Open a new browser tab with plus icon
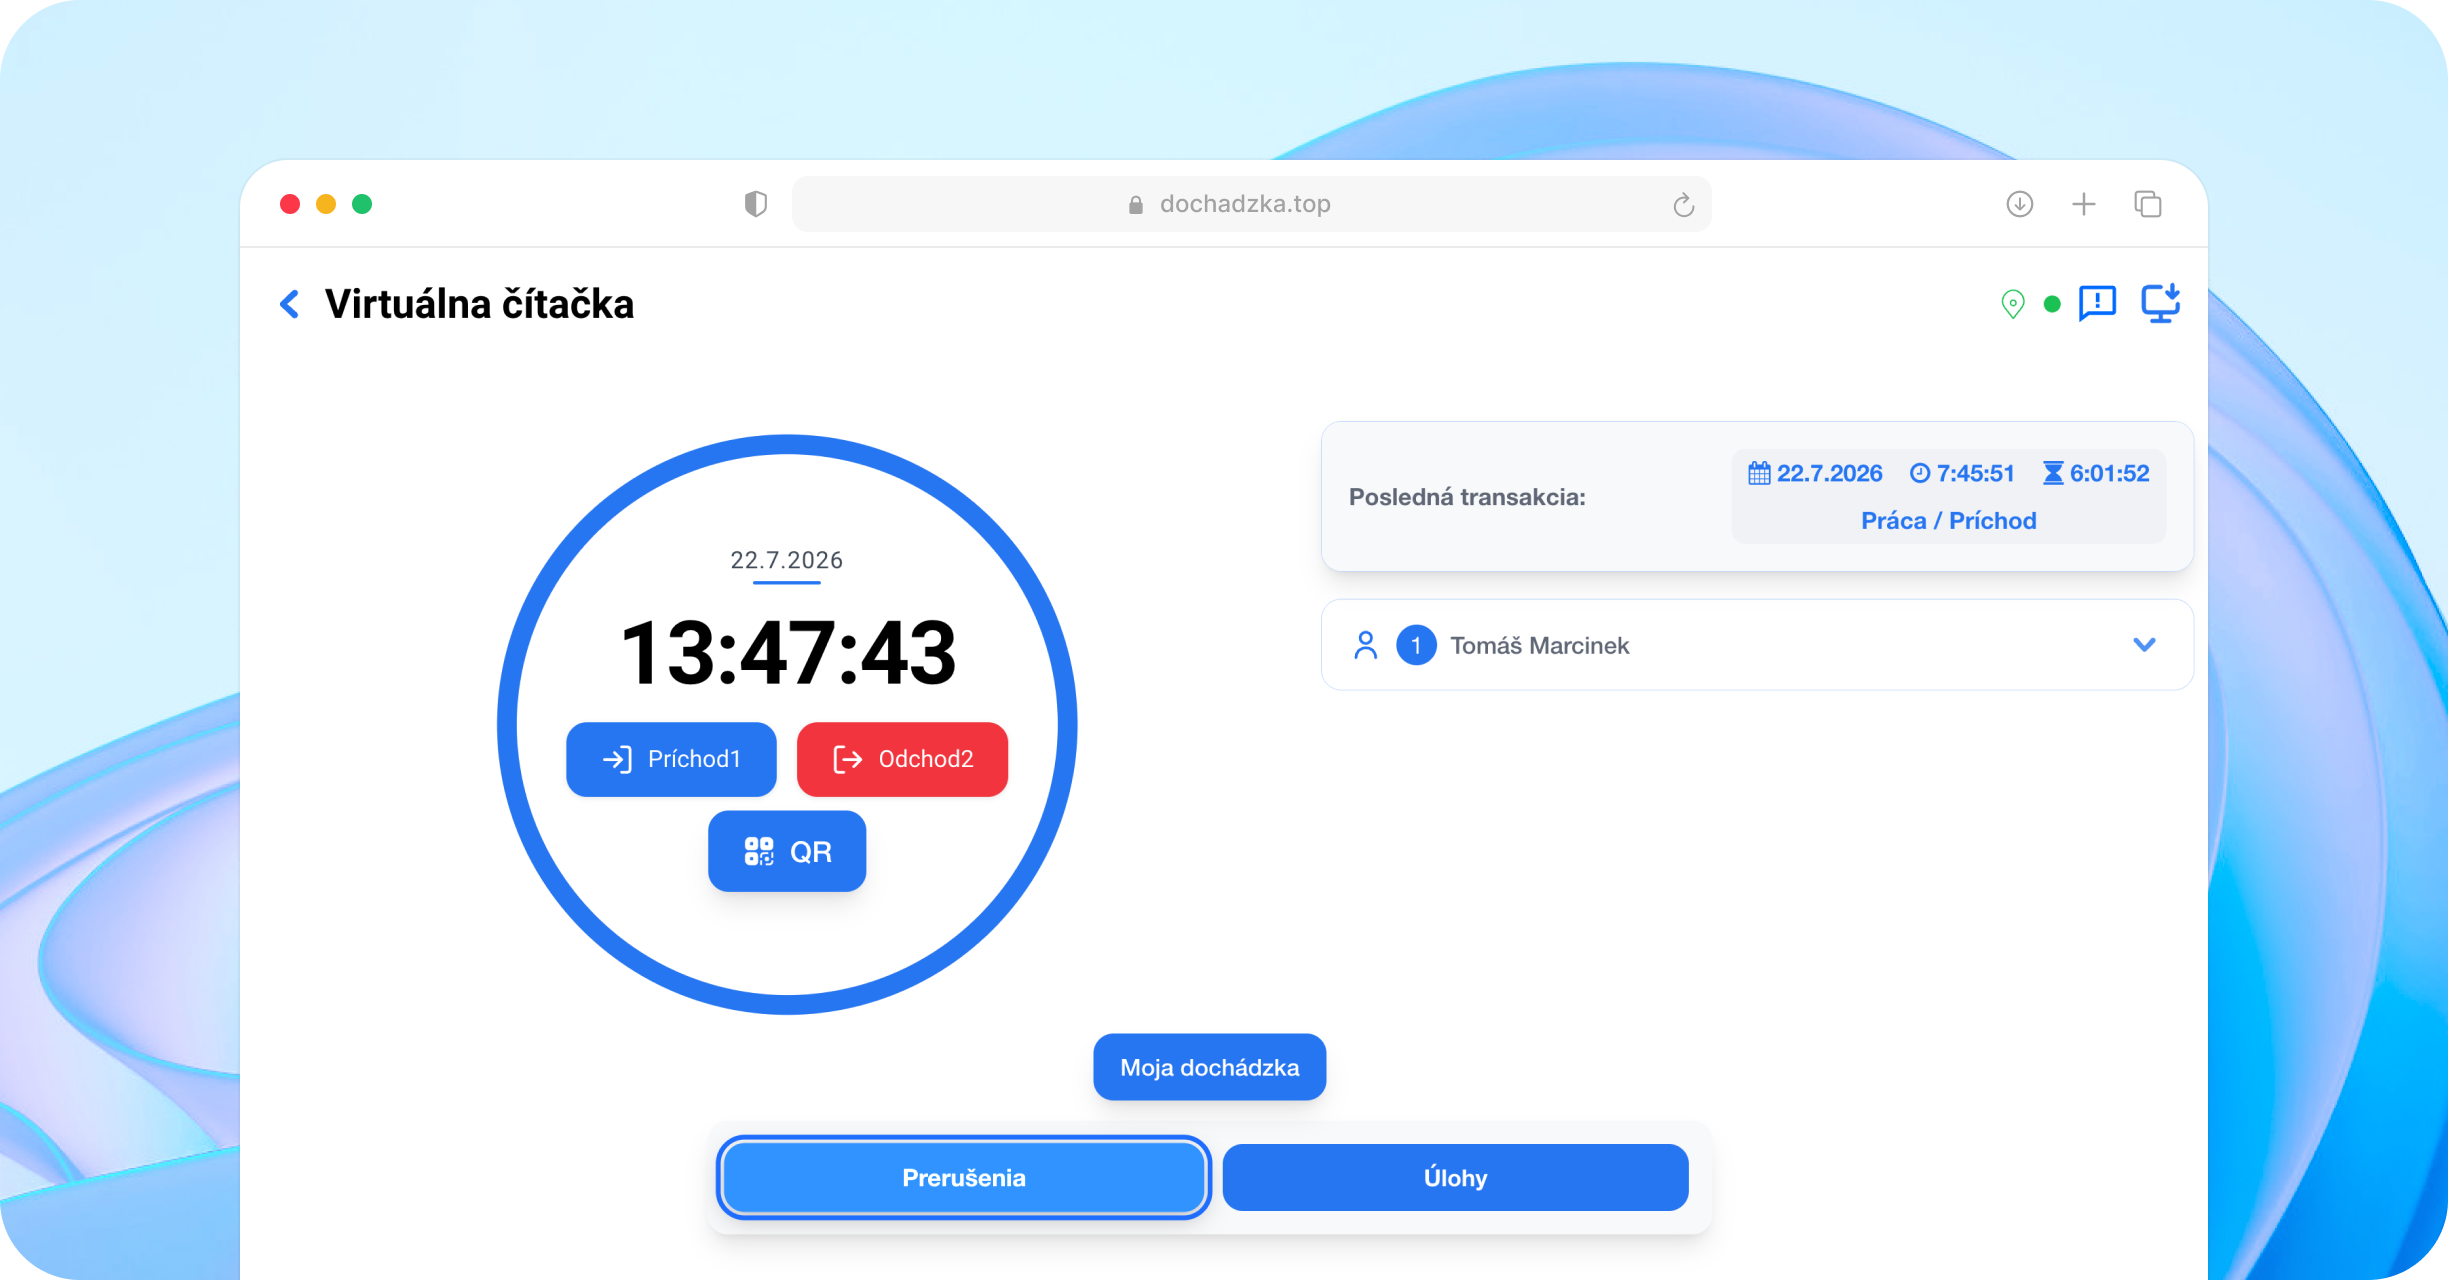This screenshot has width=2448, height=1280. coord(2084,204)
